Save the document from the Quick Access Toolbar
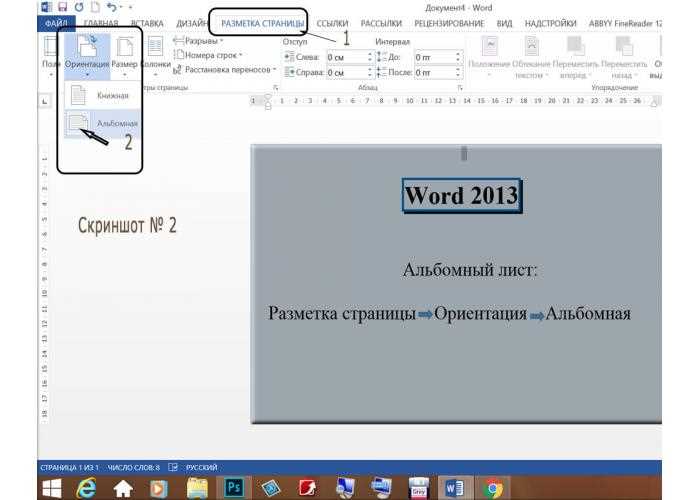 [62, 7]
